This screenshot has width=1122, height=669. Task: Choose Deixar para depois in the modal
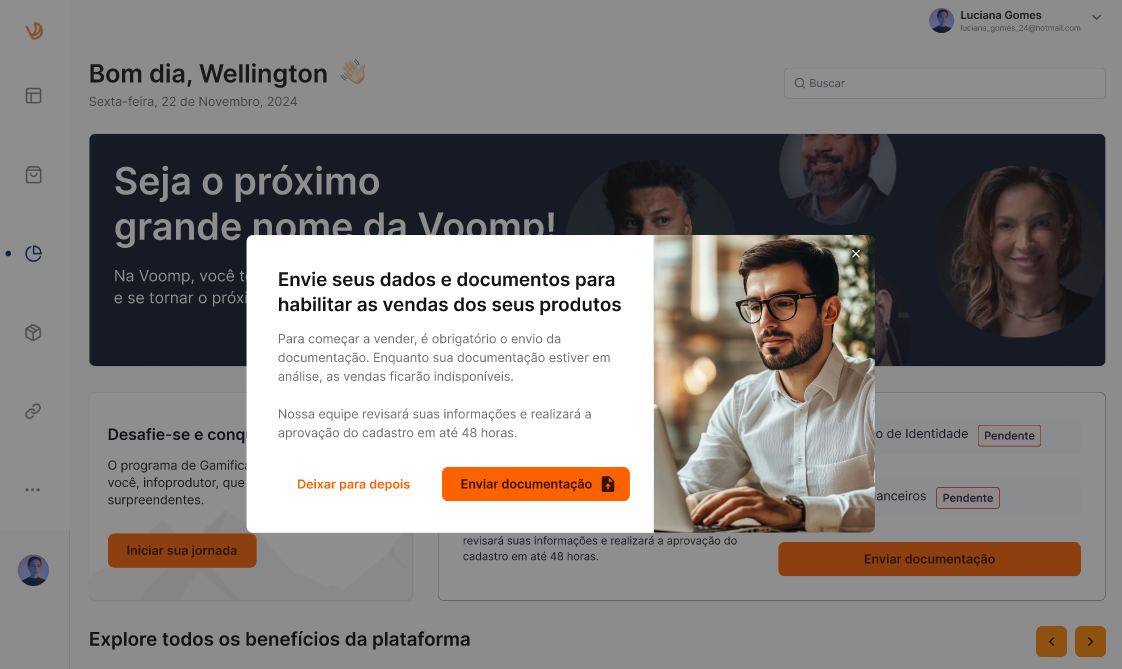353,484
